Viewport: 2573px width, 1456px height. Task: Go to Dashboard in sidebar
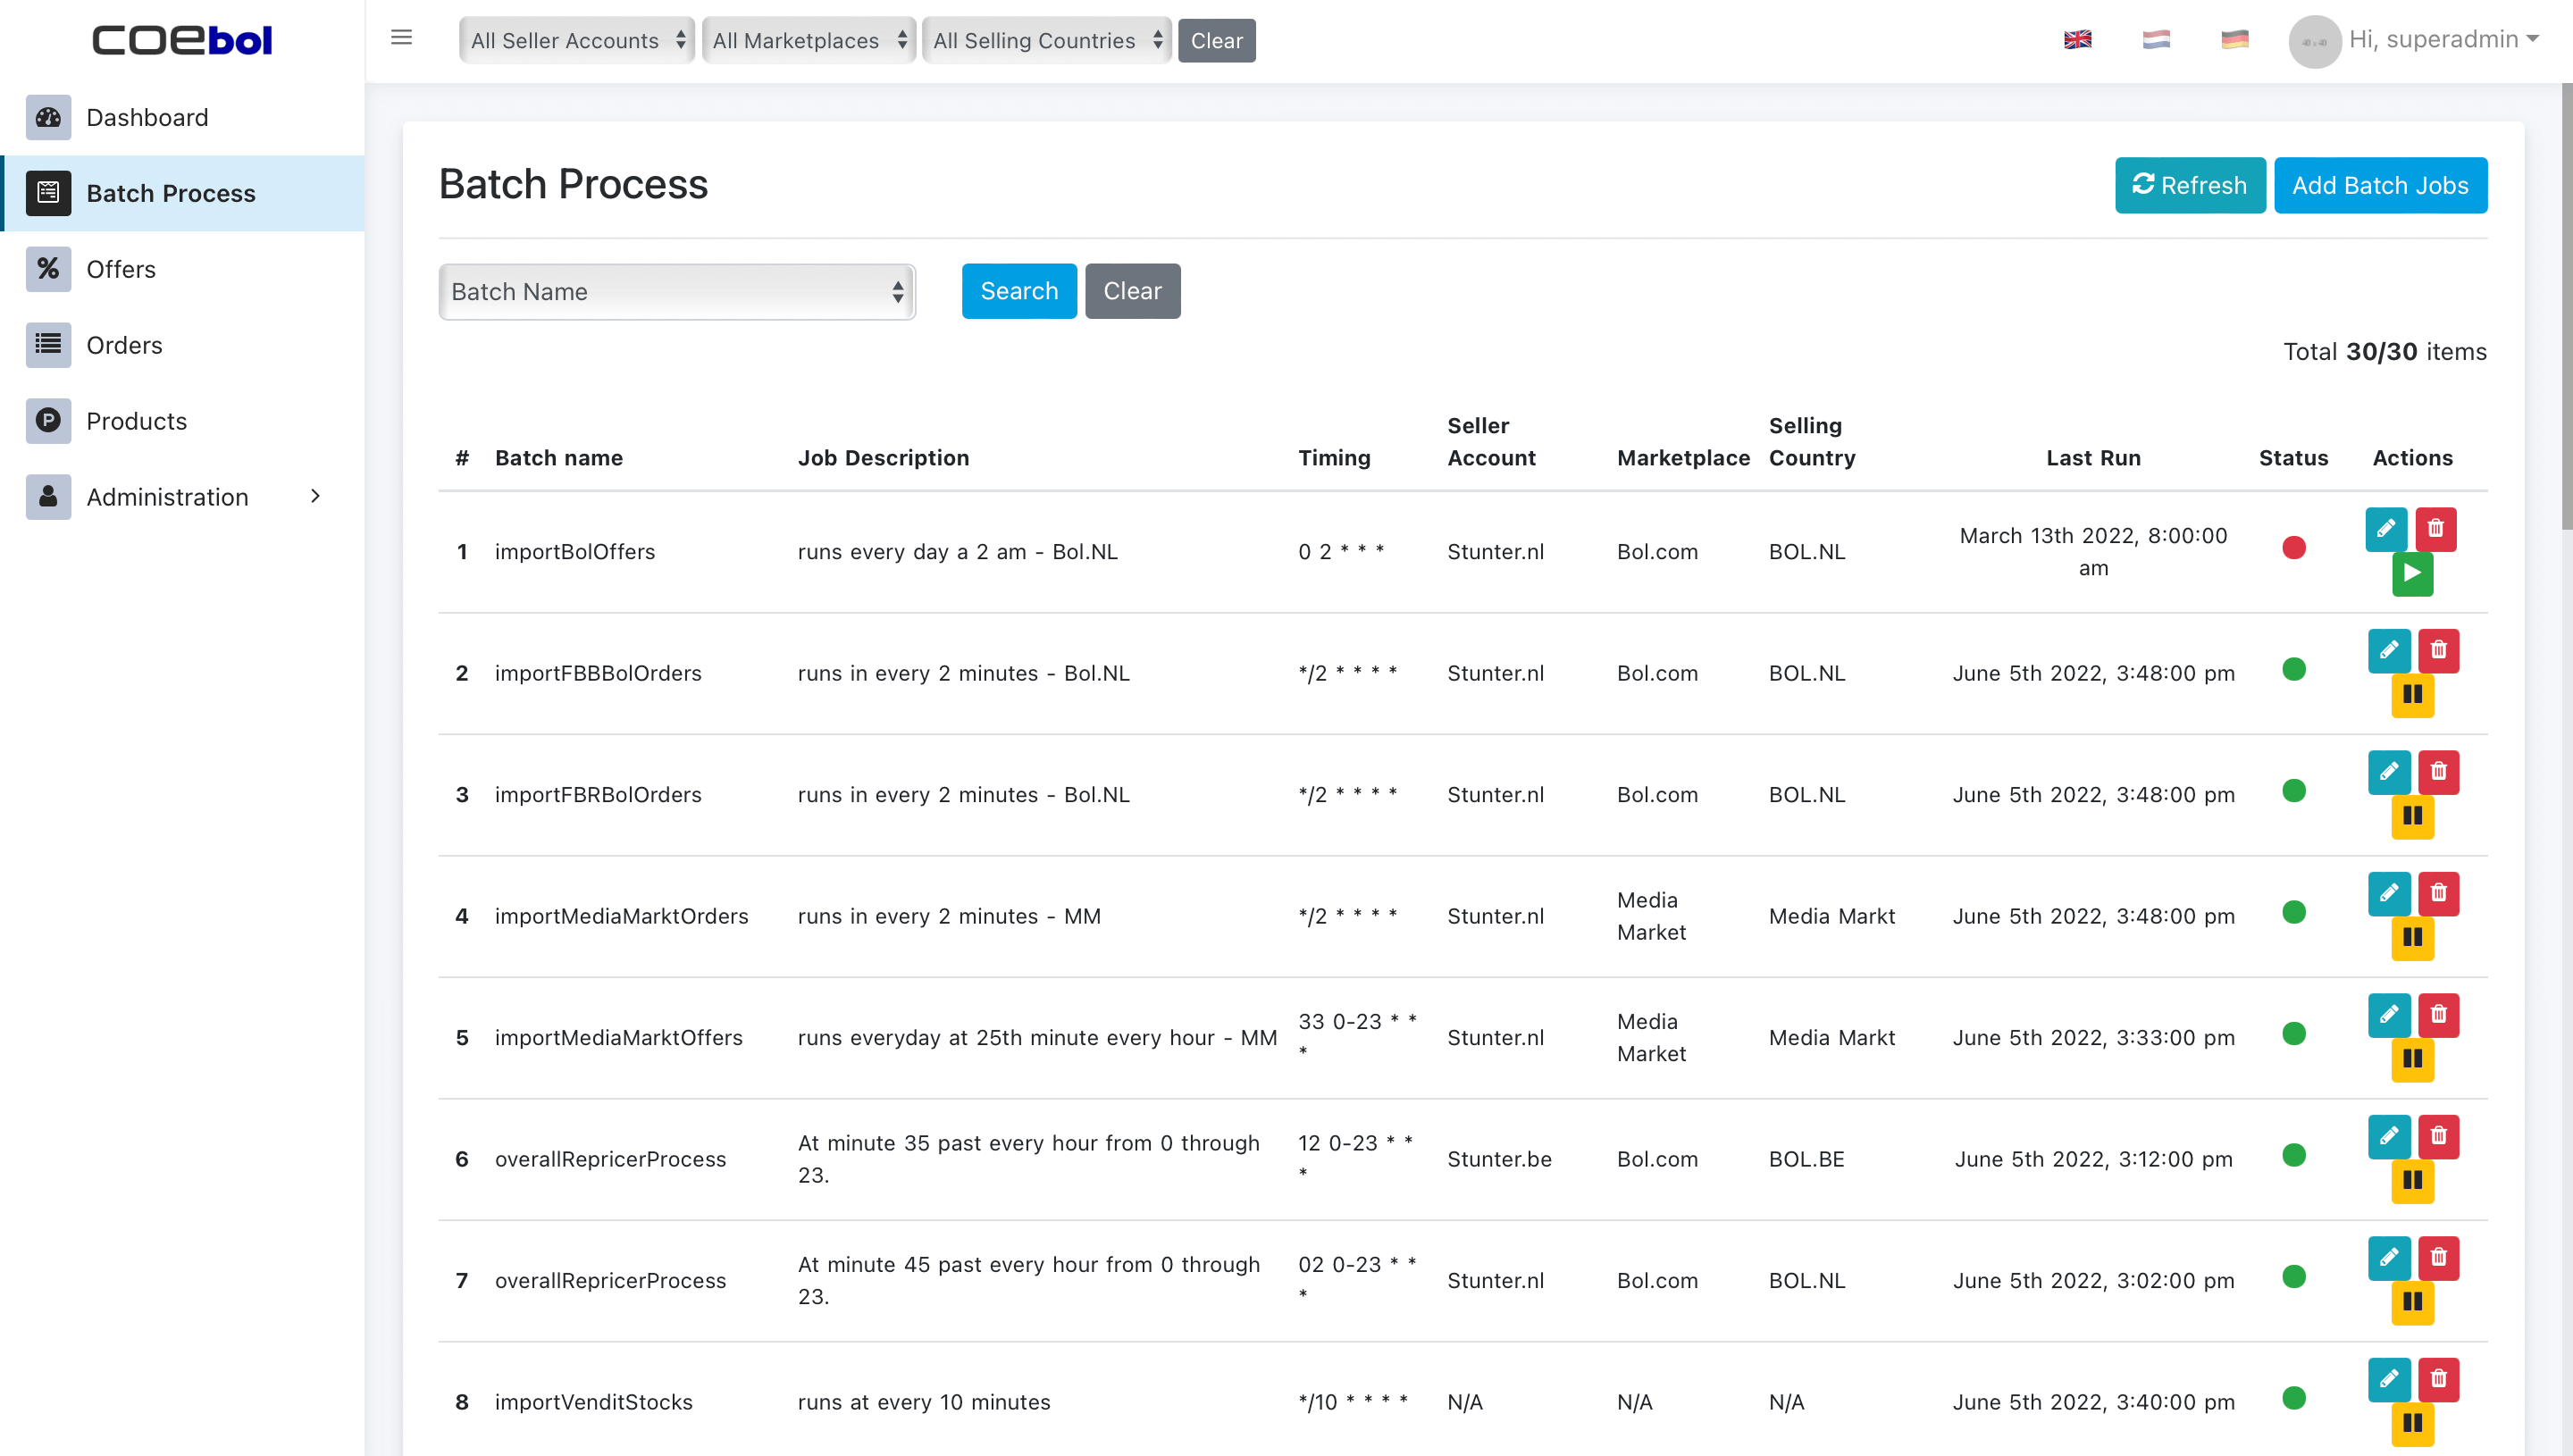pos(183,118)
